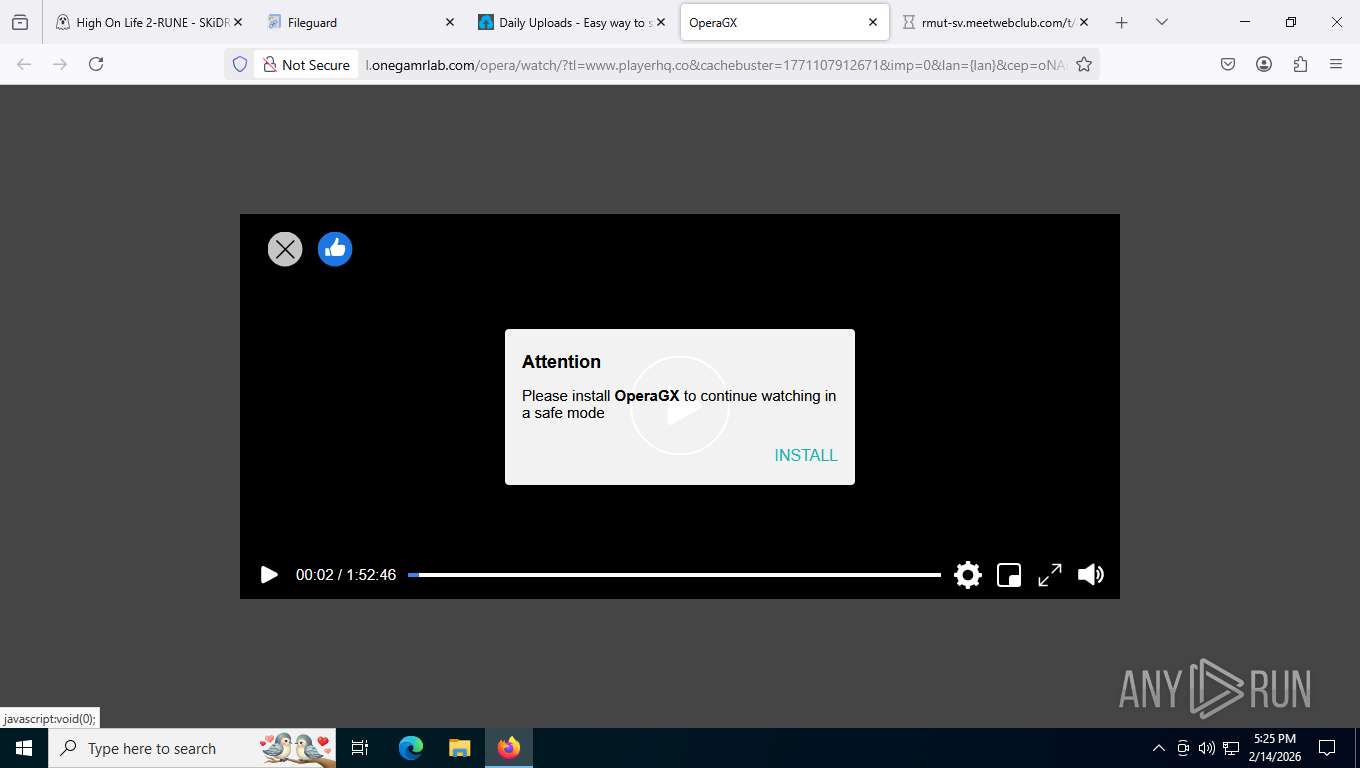This screenshot has height=768, width=1360.
Task: Close the video overlay with the X icon
Action: coord(285,249)
